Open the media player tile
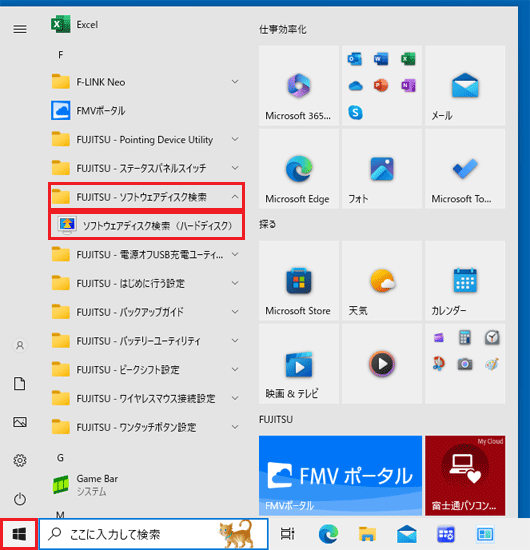Viewport: 530px width, 550px height. [382, 364]
